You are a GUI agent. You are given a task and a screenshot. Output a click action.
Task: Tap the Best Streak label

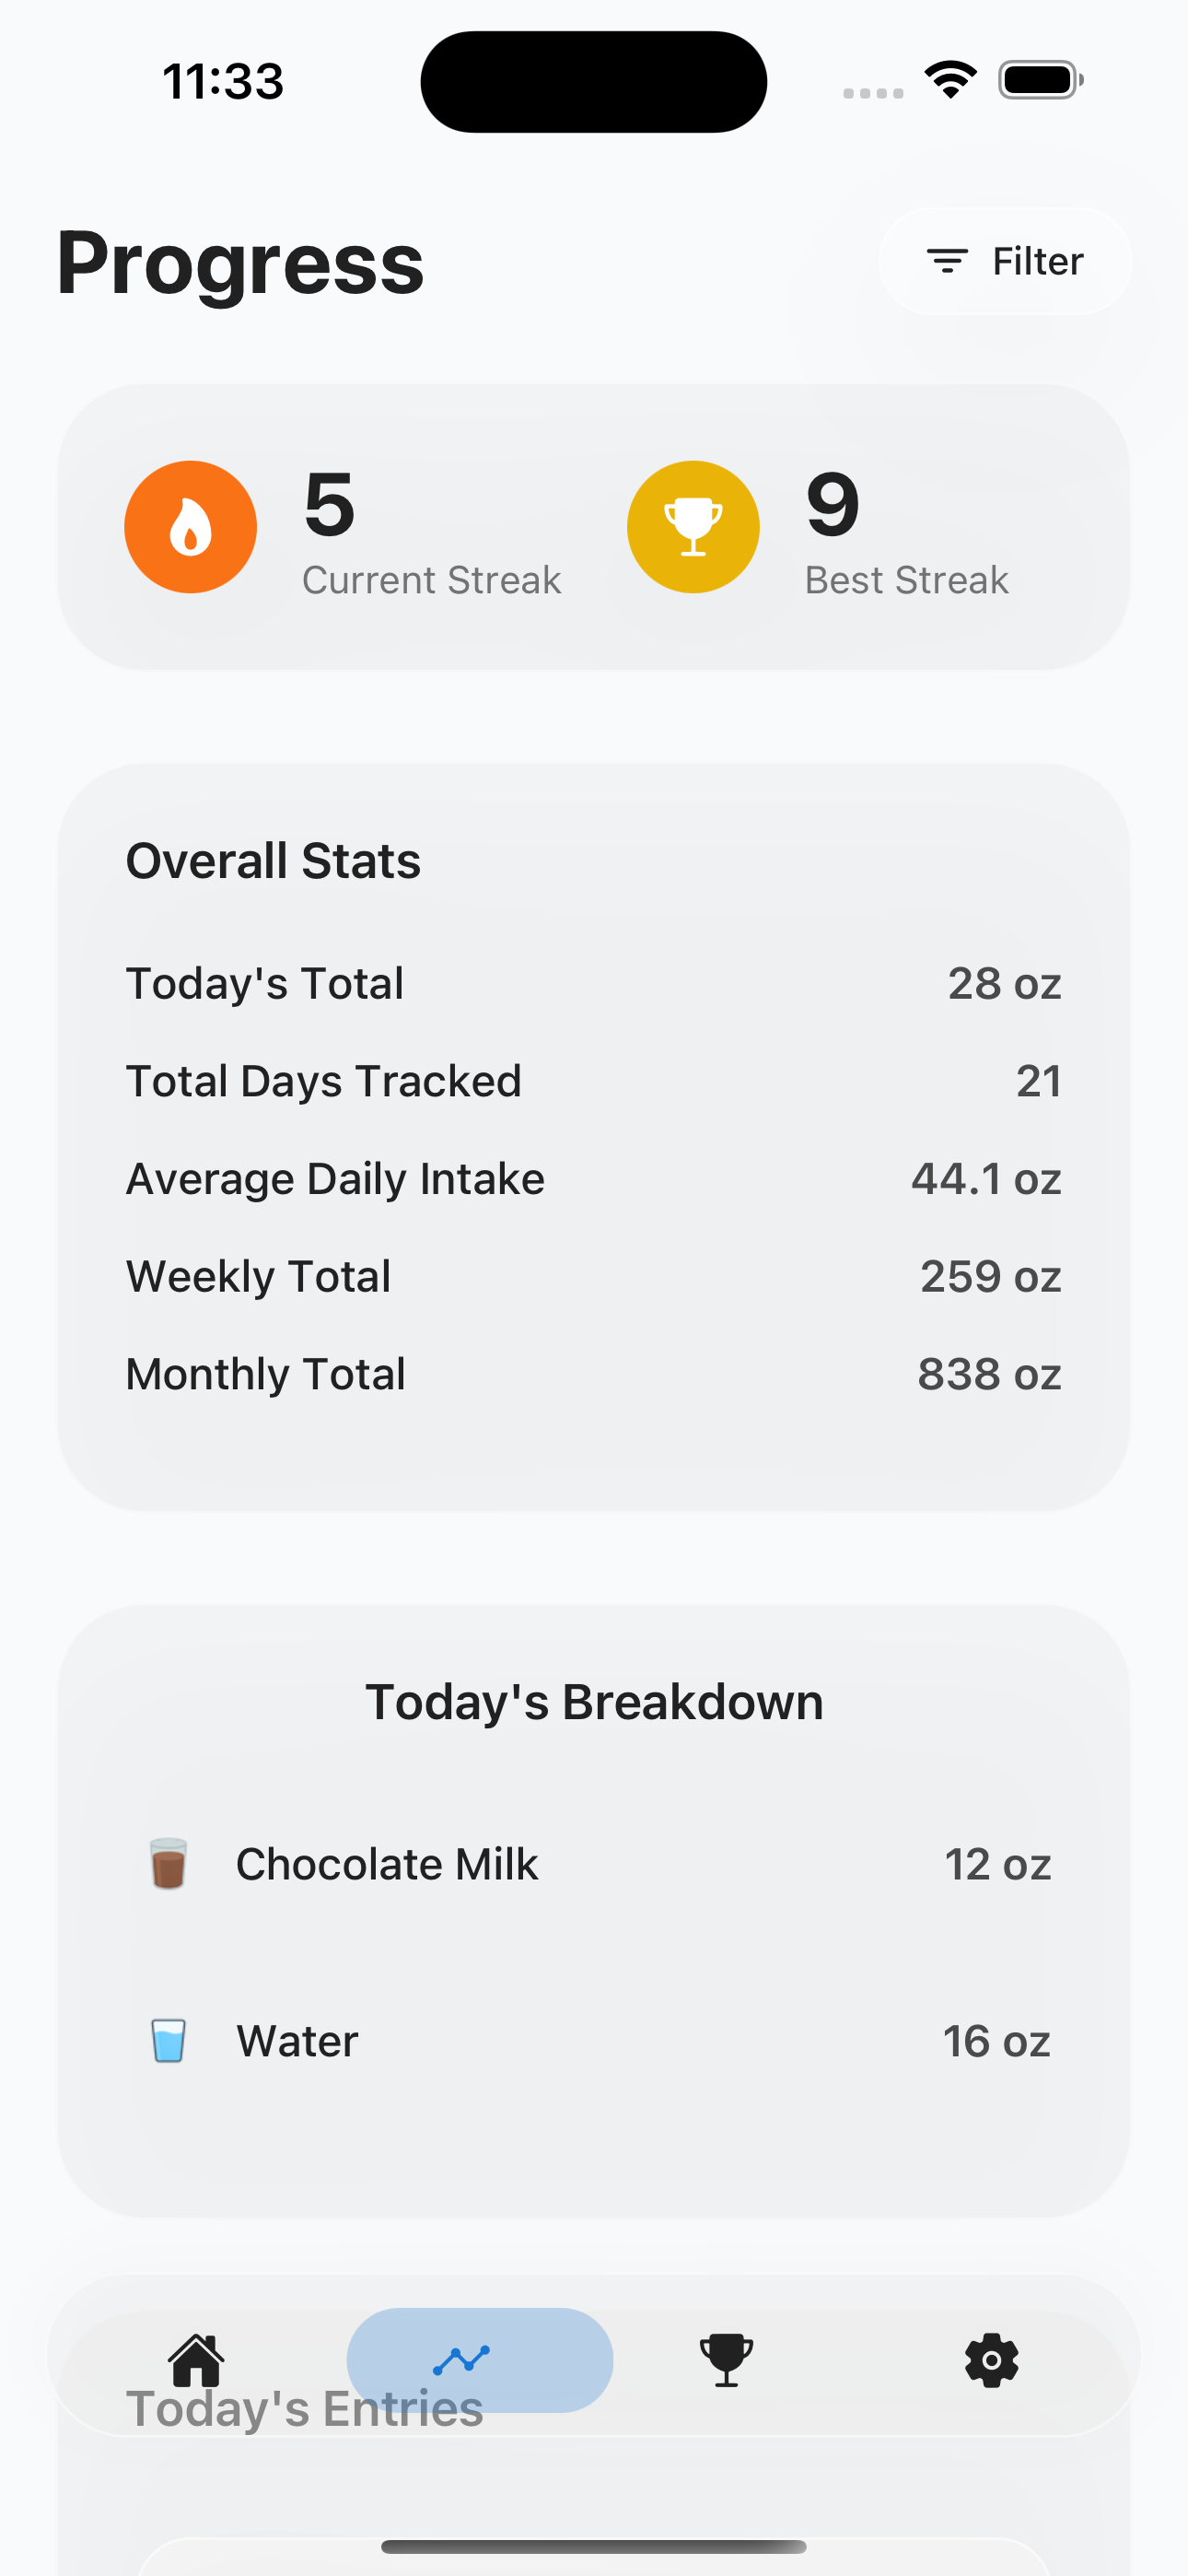907,580
